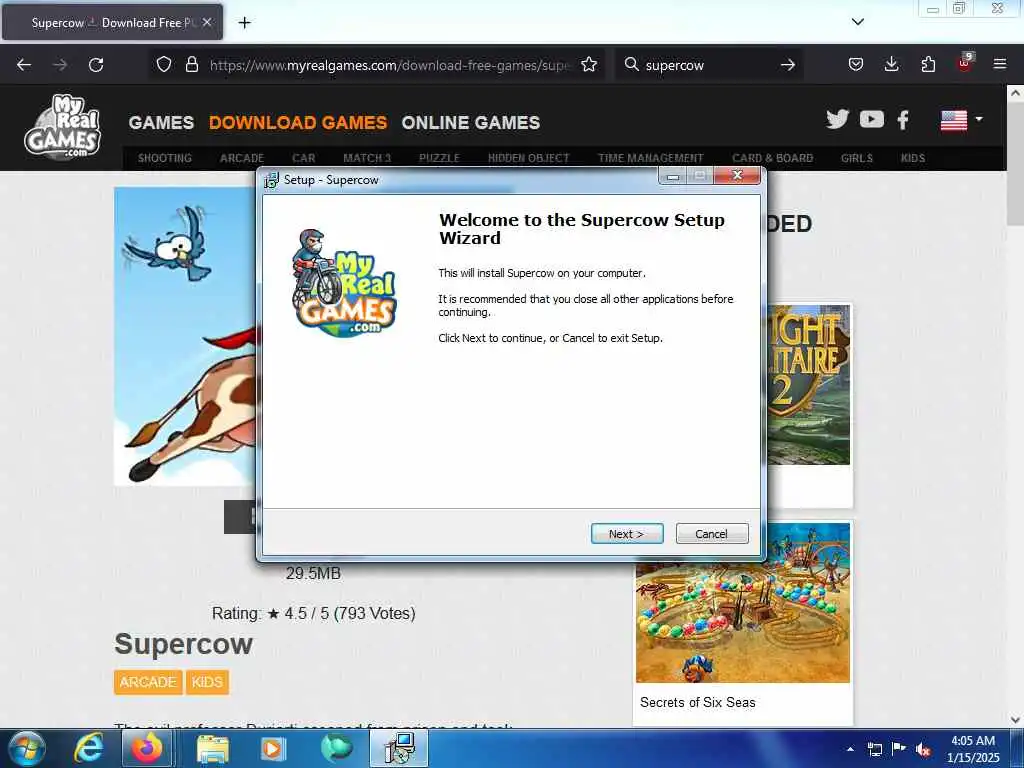This screenshot has height=768, width=1024.
Task: Open ARCADE category in nav bar
Action: [242, 158]
